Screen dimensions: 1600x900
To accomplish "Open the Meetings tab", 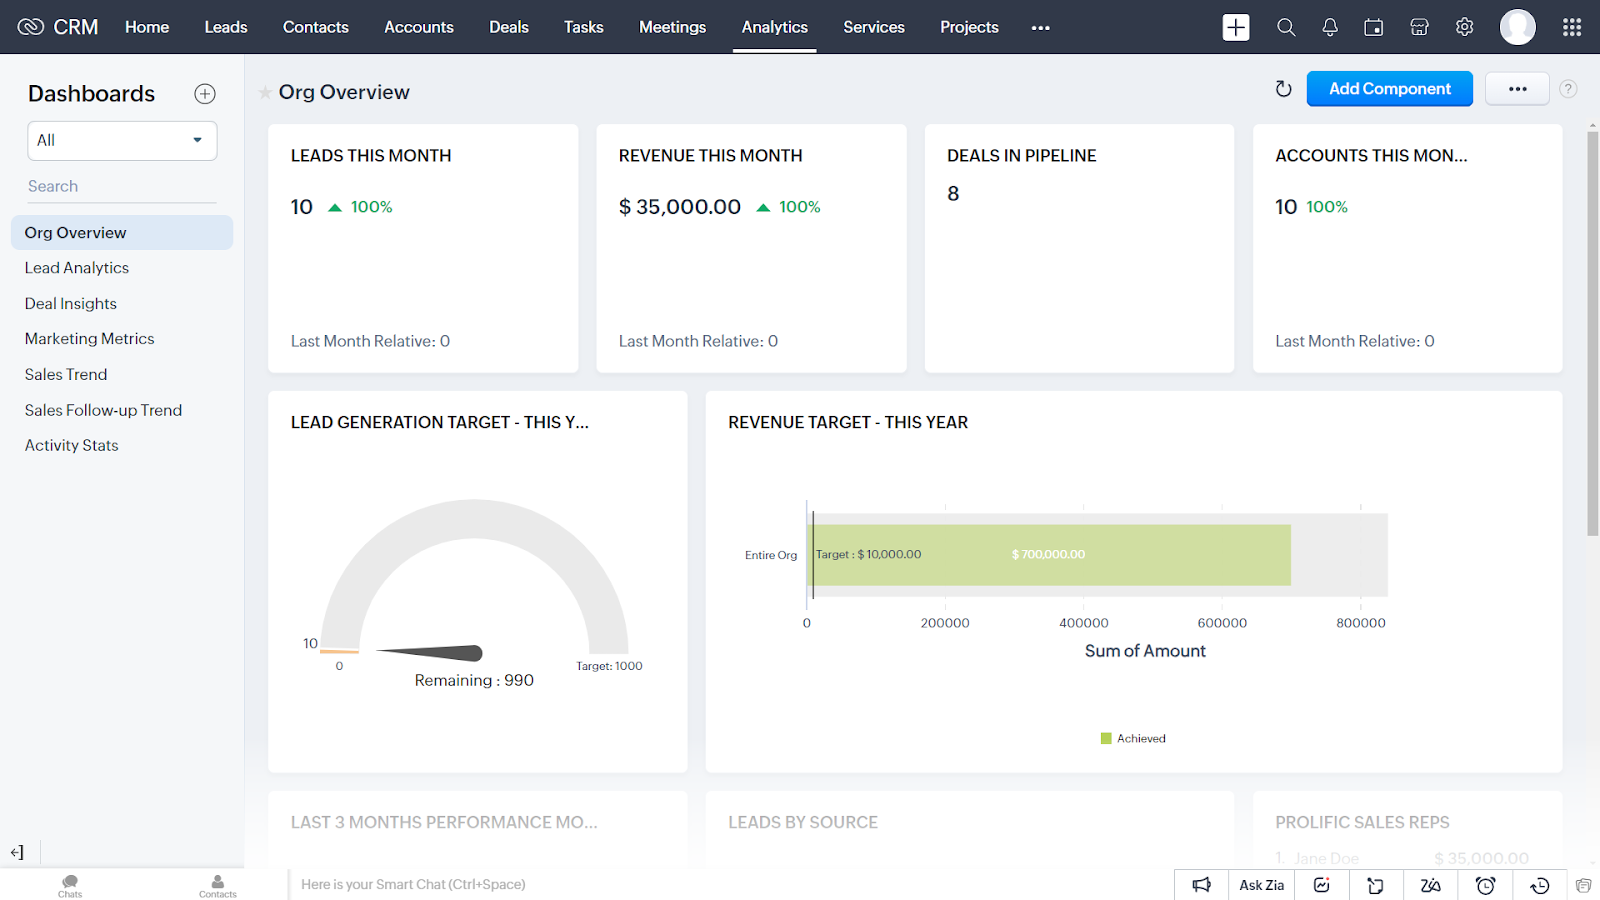I will point(672,27).
